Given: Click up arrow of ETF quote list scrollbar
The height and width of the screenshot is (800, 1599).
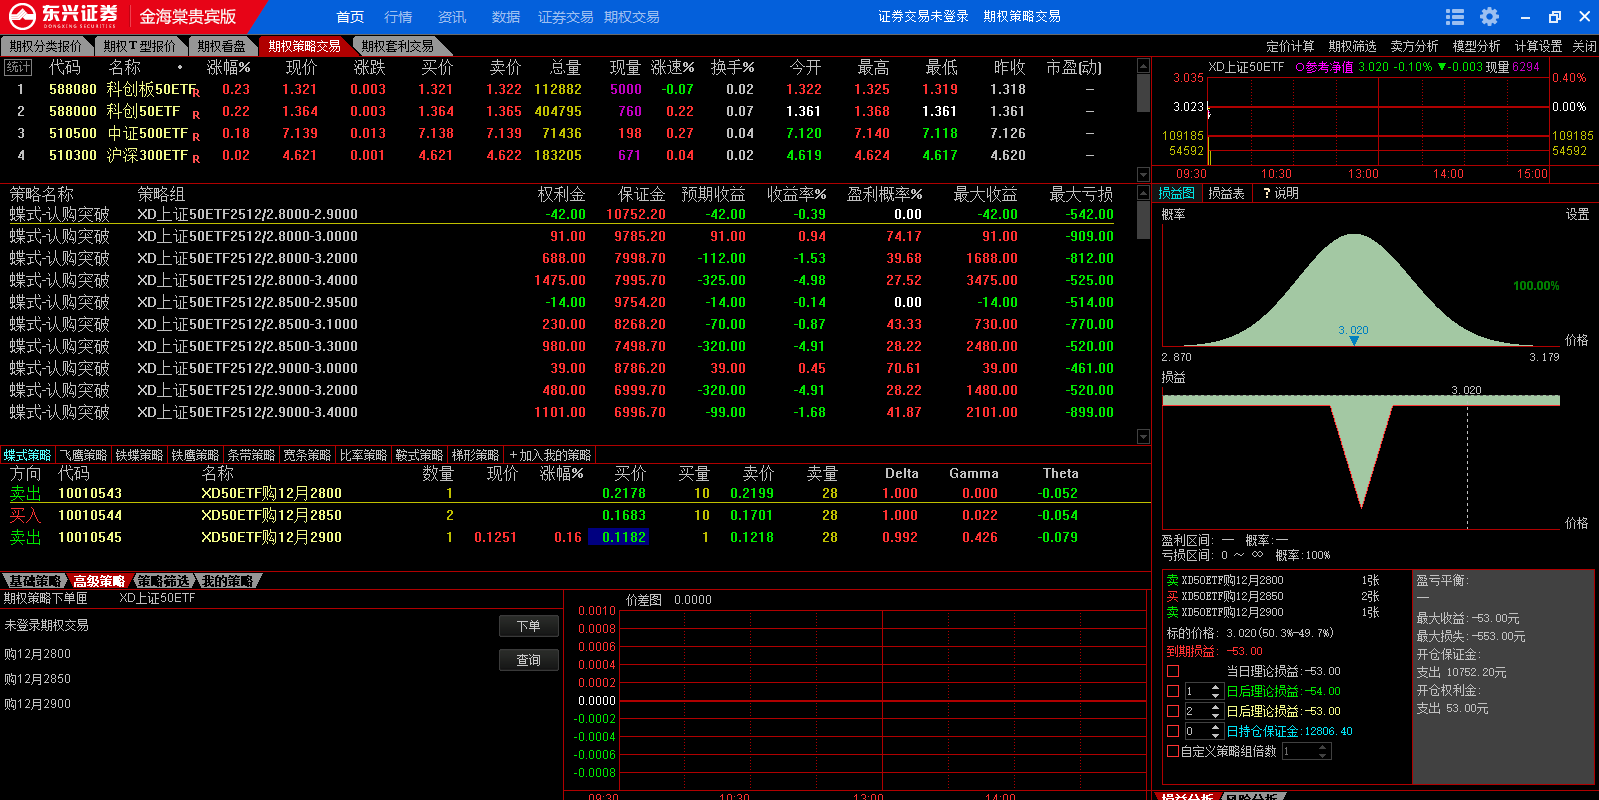Looking at the screenshot, I should 1143,66.
